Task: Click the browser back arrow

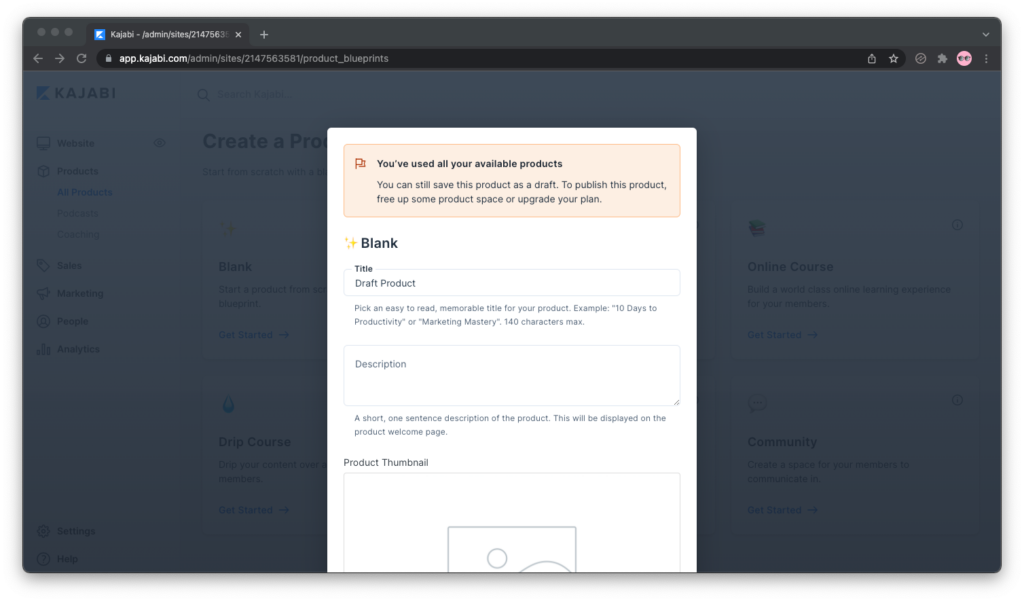Action: [38, 59]
